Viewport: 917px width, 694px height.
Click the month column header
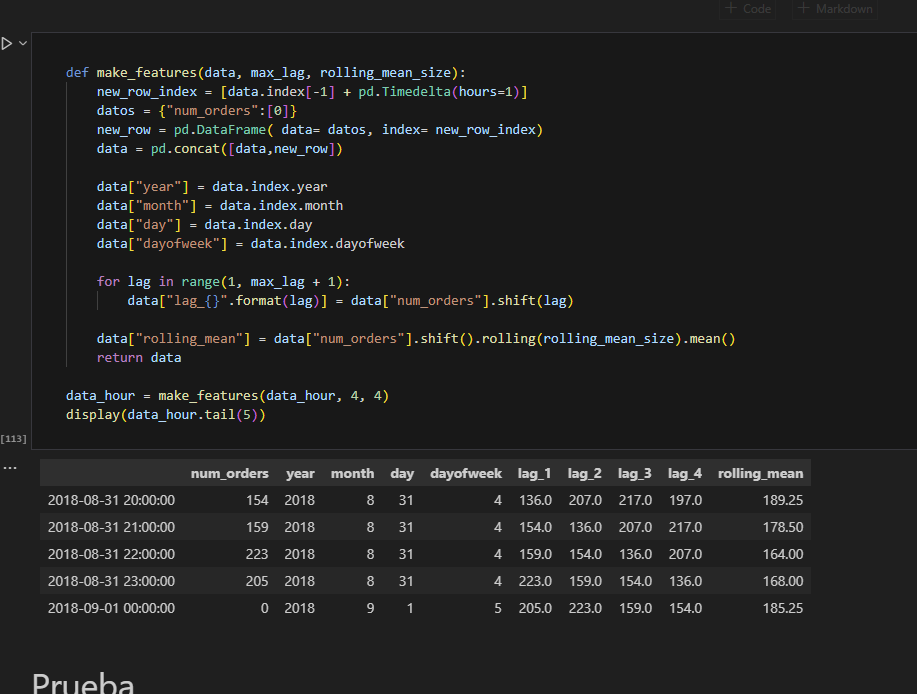(352, 474)
